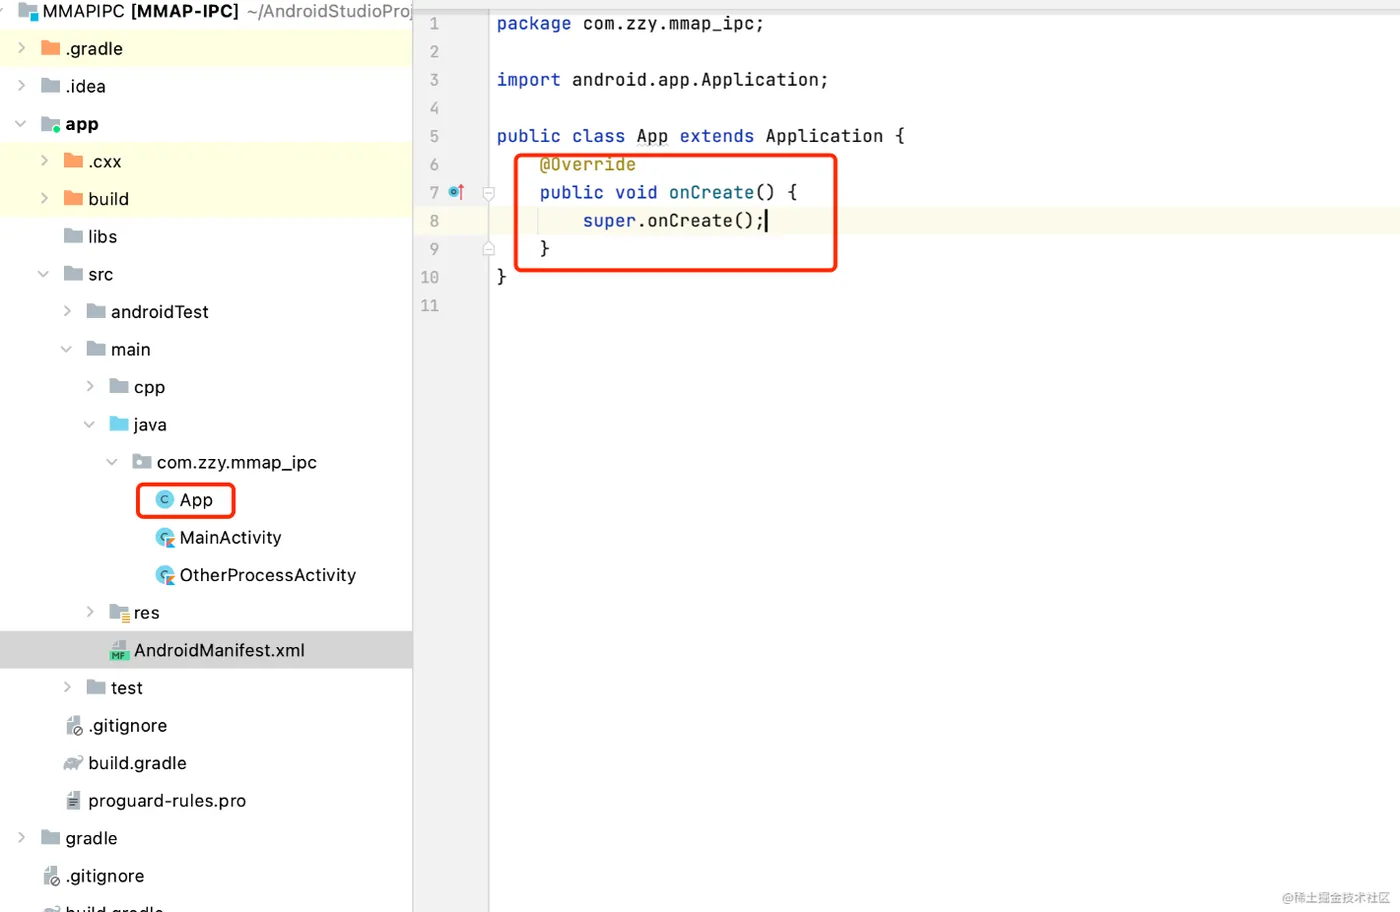
Task: Click the proguard-rules.pro file icon
Action: point(73,801)
